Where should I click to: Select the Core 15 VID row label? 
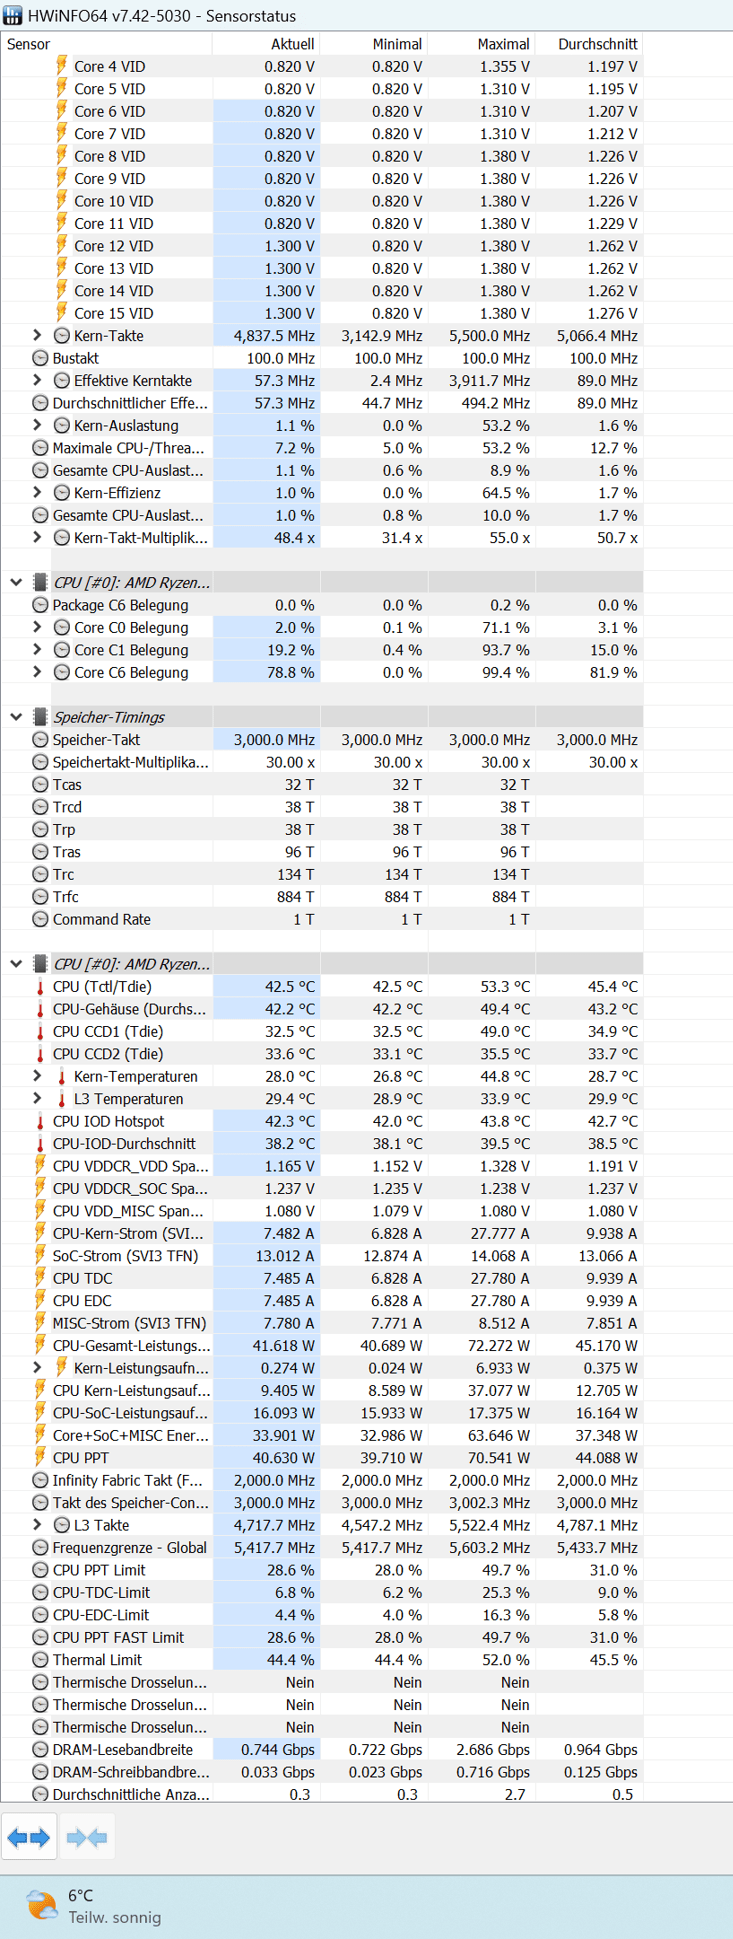tap(114, 313)
